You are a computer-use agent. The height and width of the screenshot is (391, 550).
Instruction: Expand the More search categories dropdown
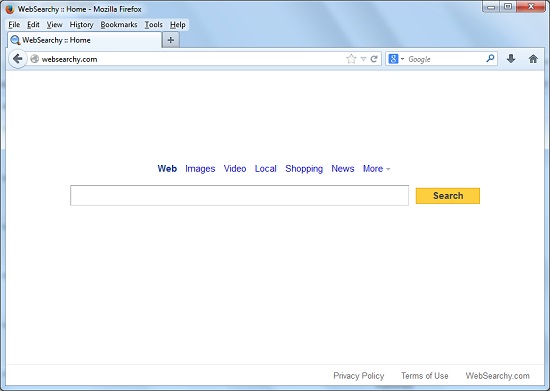(x=376, y=169)
